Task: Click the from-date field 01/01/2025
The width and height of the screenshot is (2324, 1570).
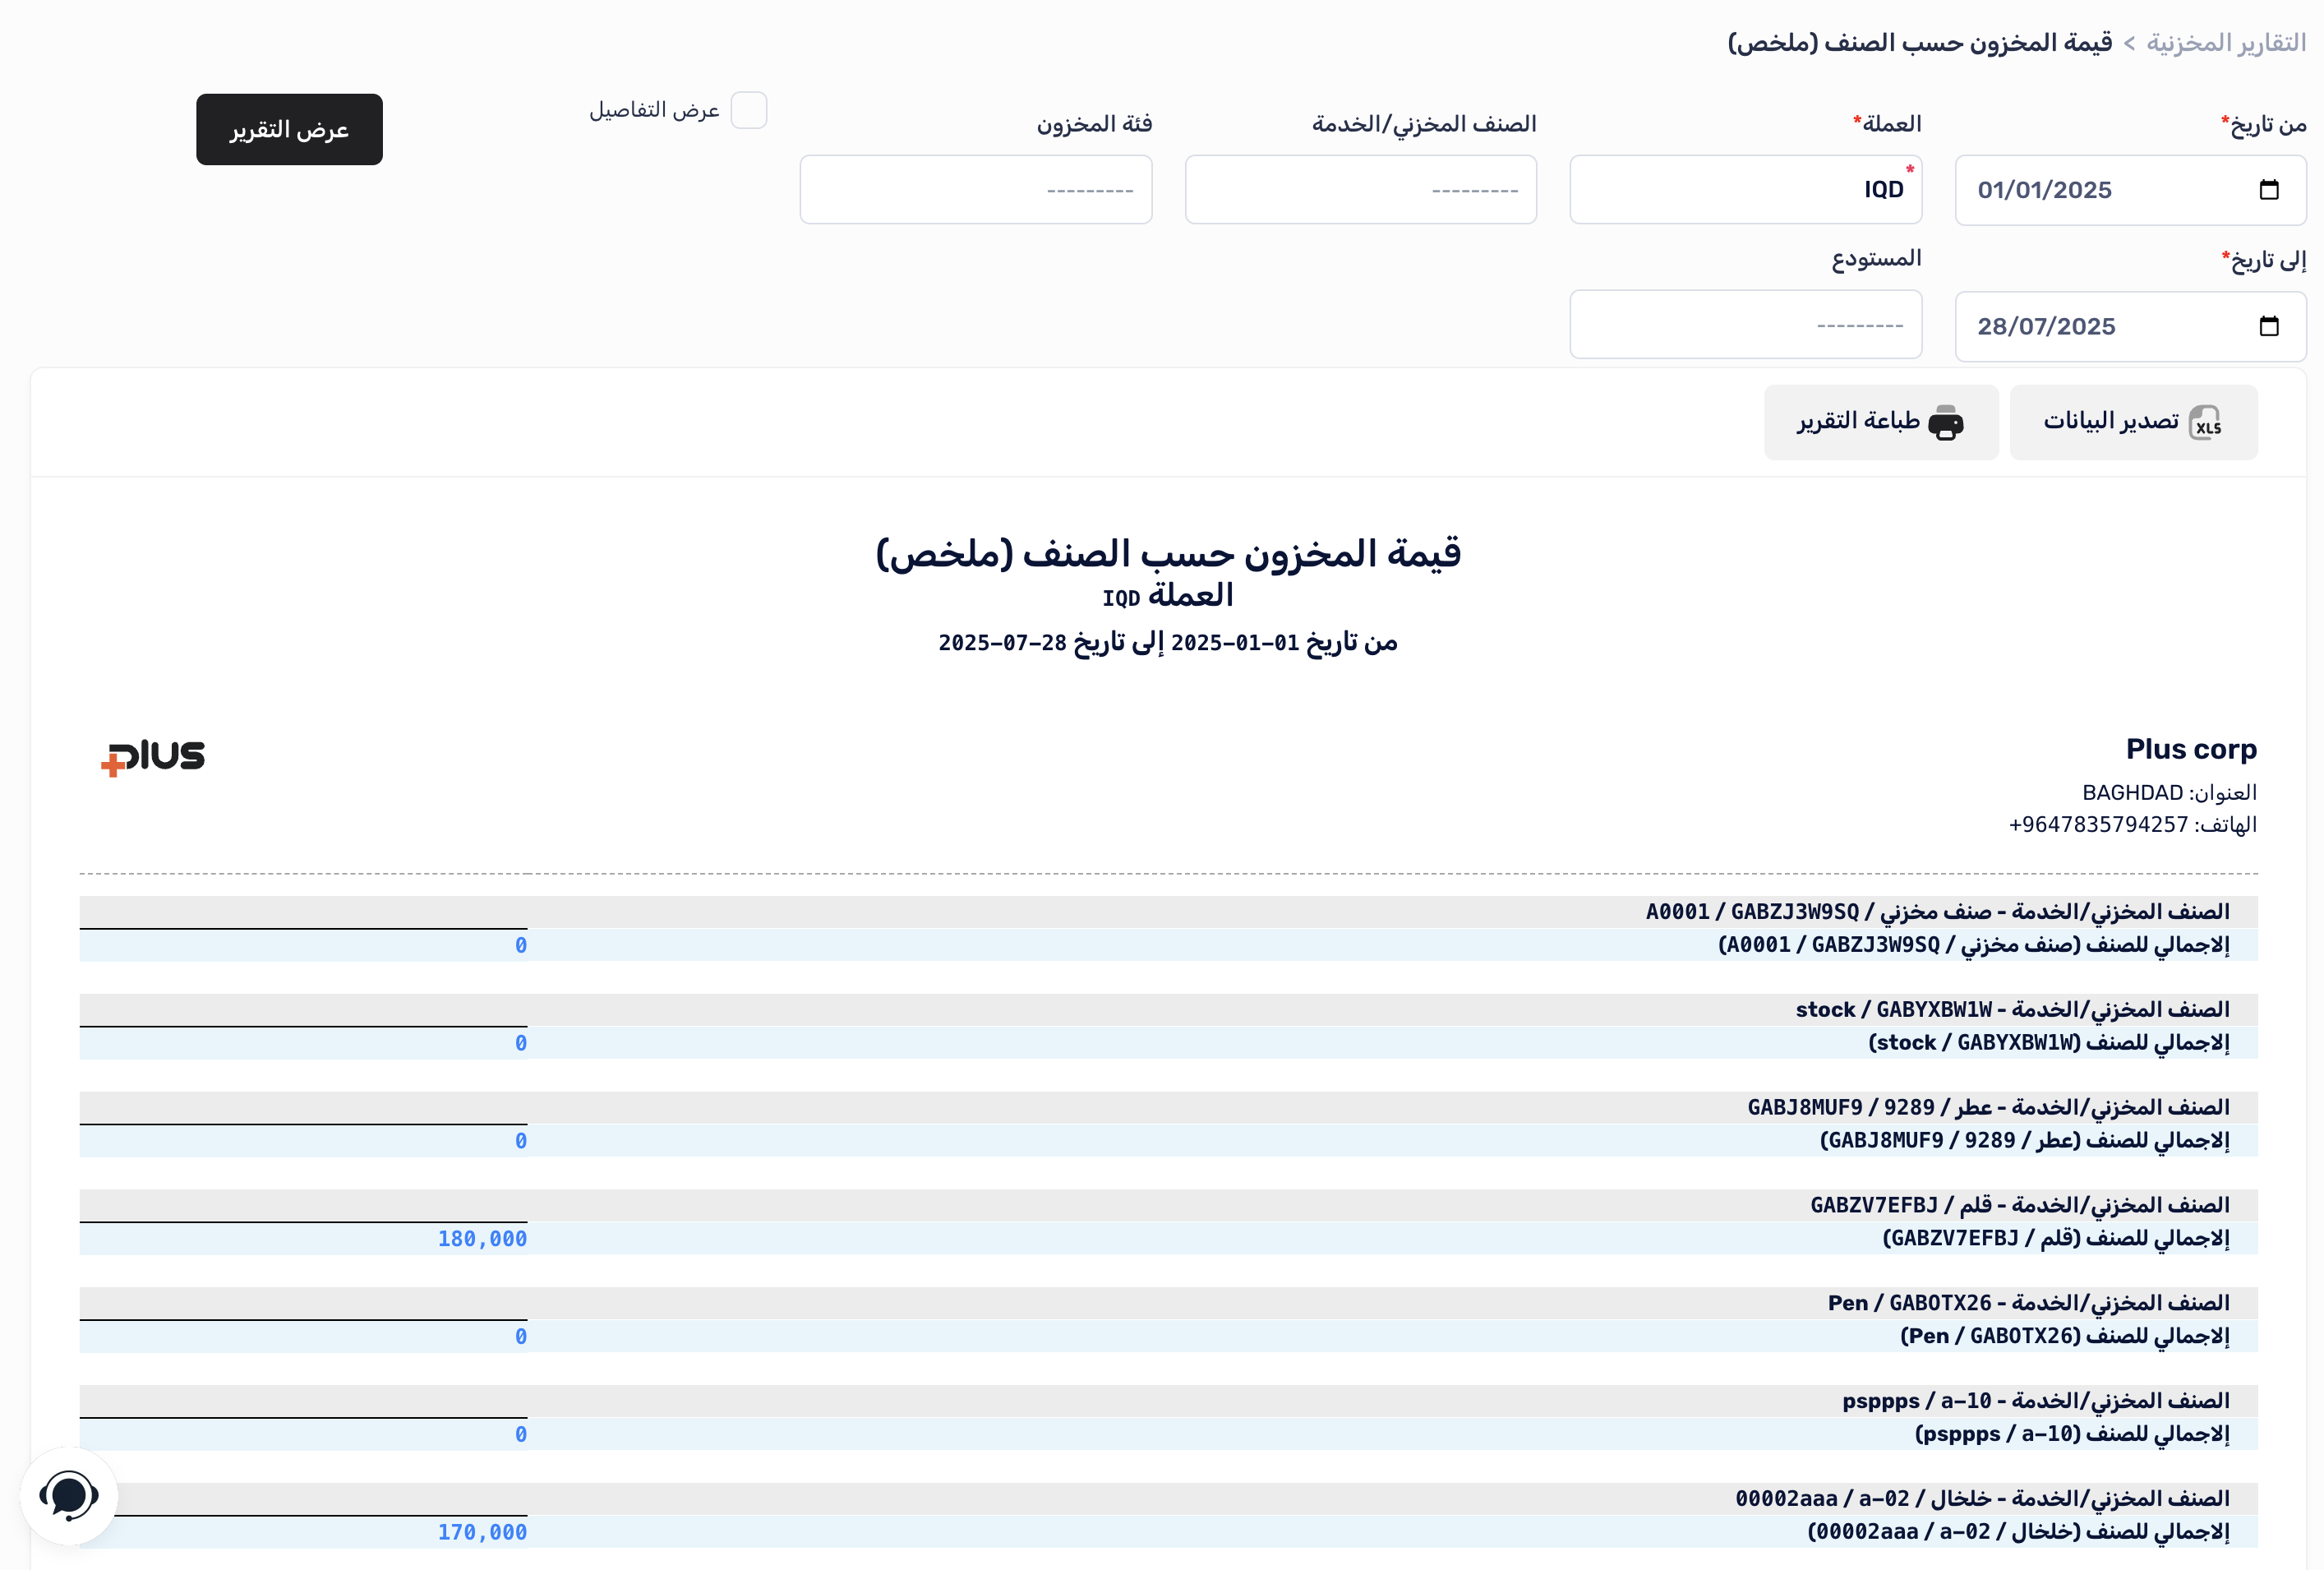Action: click(2044, 190)
